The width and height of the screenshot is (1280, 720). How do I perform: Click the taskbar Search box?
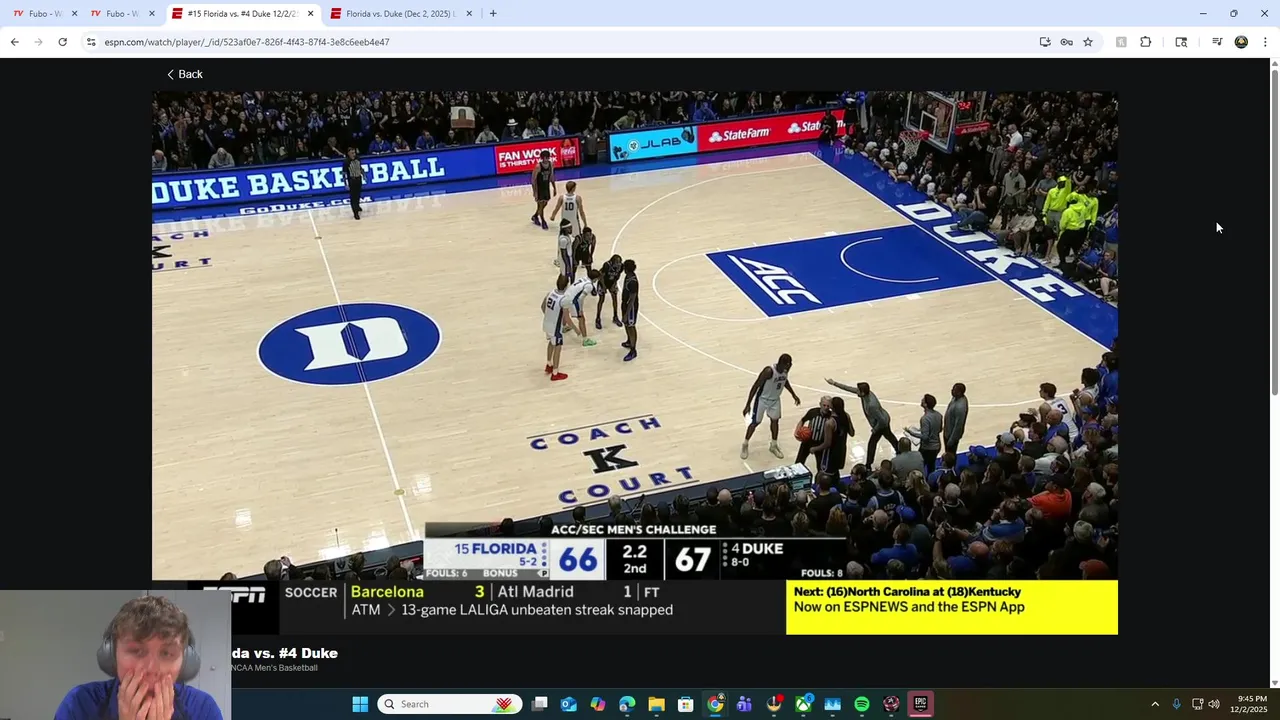pos(450,704)
